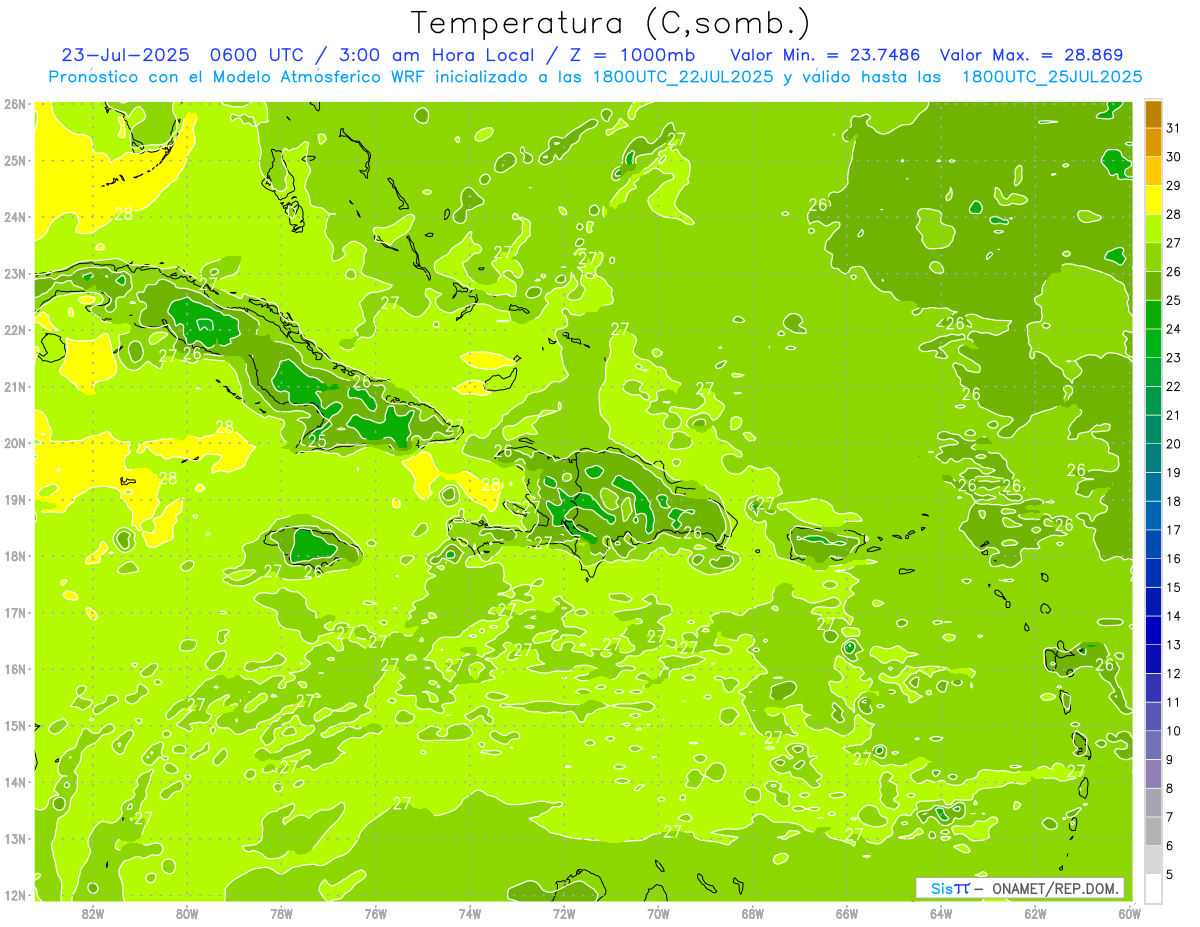Image resolution: width=1200 pixels, height=927 pixels.
Task: Pick the orange legend swatch between 30 and 31
Action: 1153,142
